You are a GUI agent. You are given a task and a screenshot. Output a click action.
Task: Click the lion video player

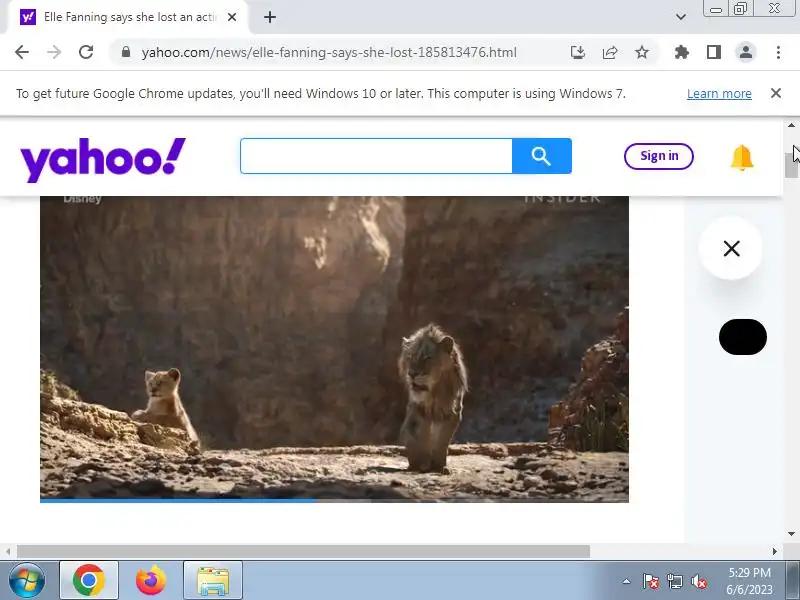(x=334, y=348)
